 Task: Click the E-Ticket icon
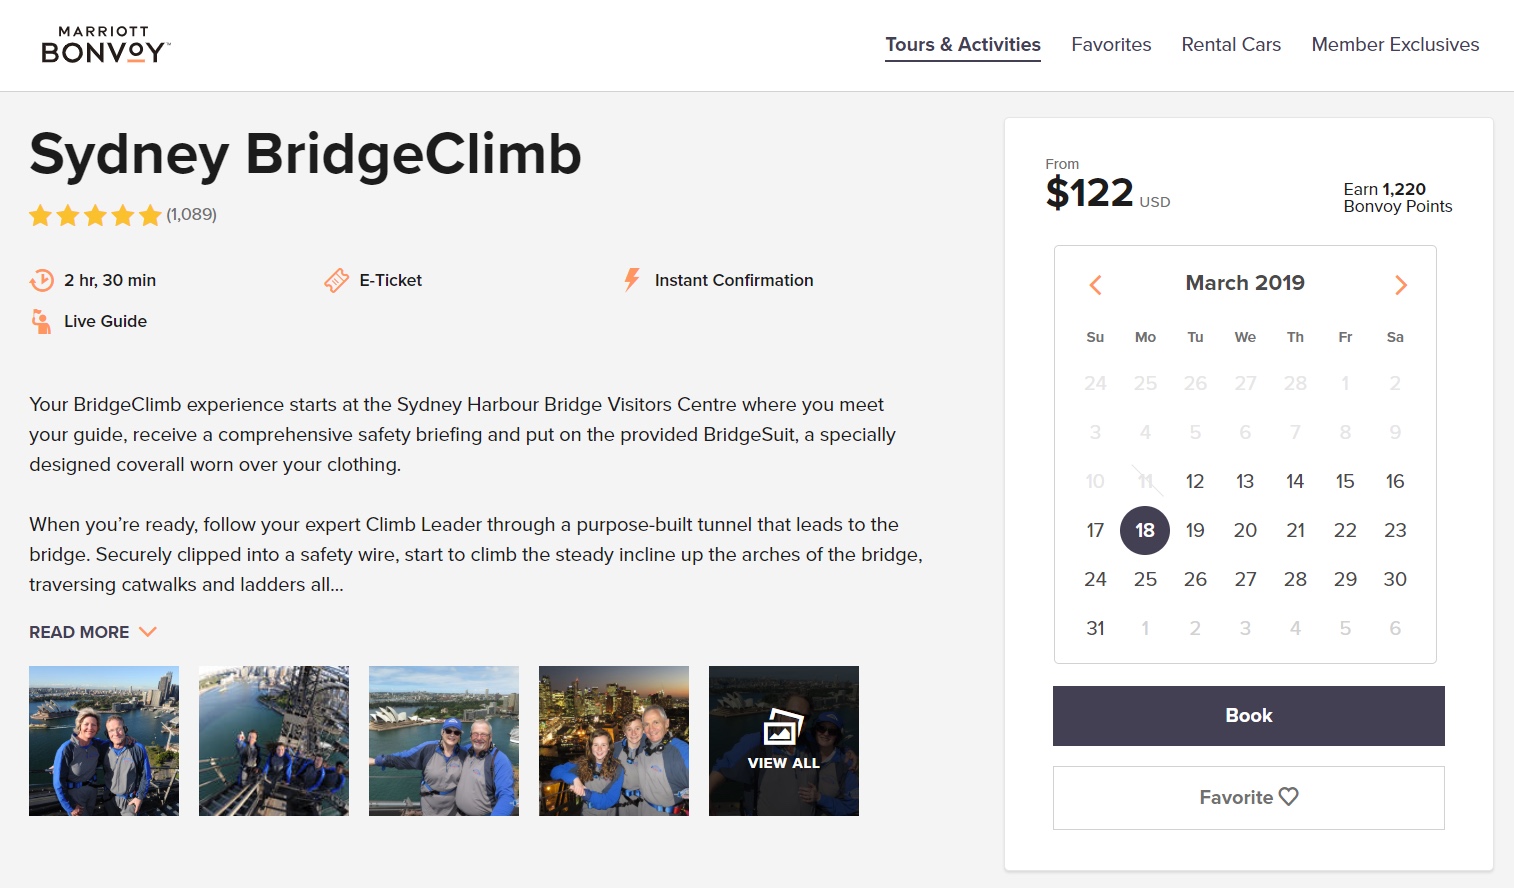coord(337,280)
